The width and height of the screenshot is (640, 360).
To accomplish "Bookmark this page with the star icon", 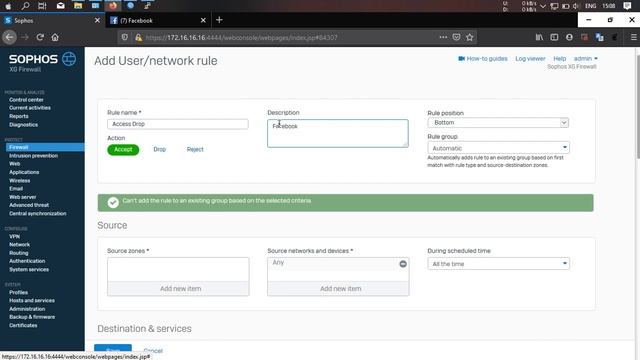I will pos(470,37).
